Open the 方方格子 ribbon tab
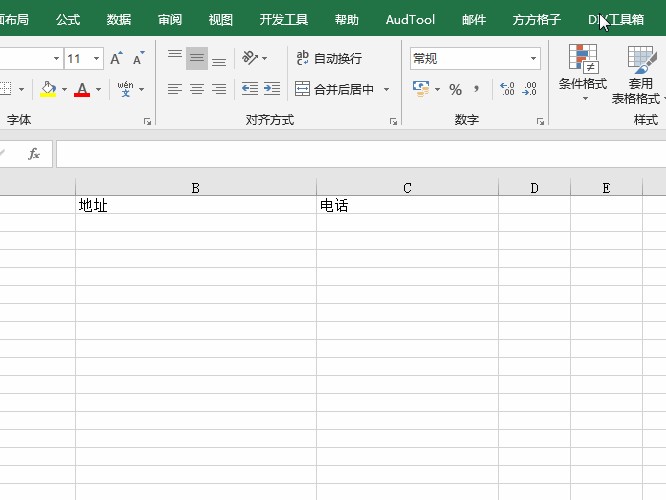This screenshot has width=666, height=500. [537, 20]
